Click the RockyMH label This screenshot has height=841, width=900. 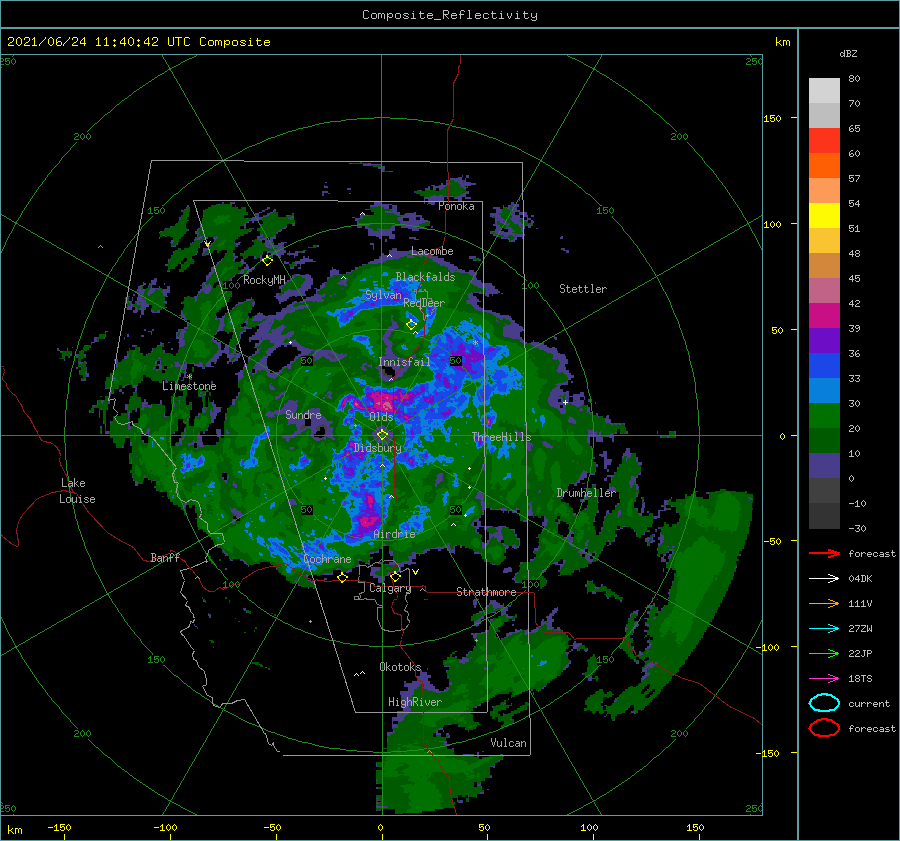264,280
